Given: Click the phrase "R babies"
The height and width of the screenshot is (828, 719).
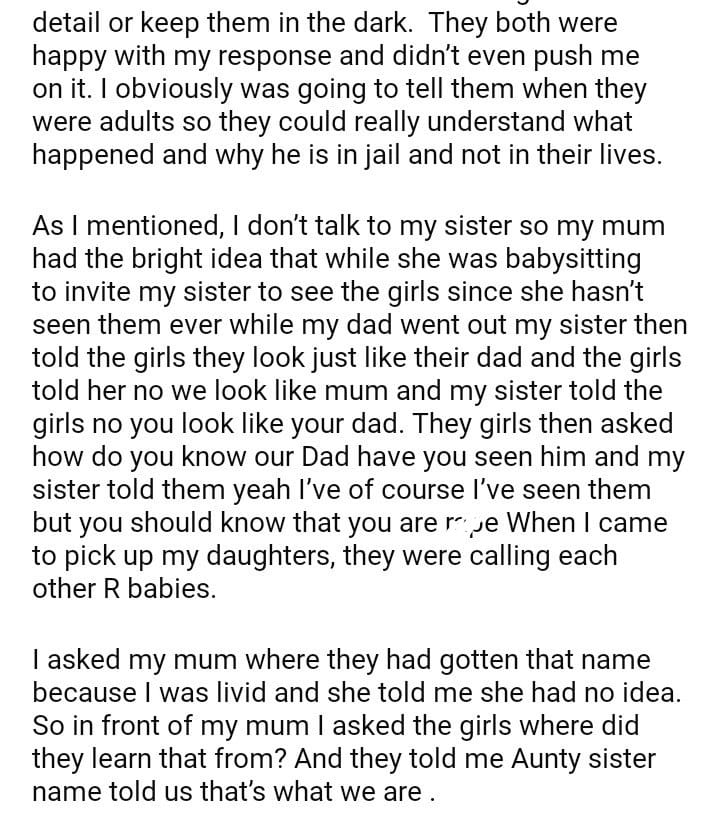Looking at the screenshot, I should (139, 589).
